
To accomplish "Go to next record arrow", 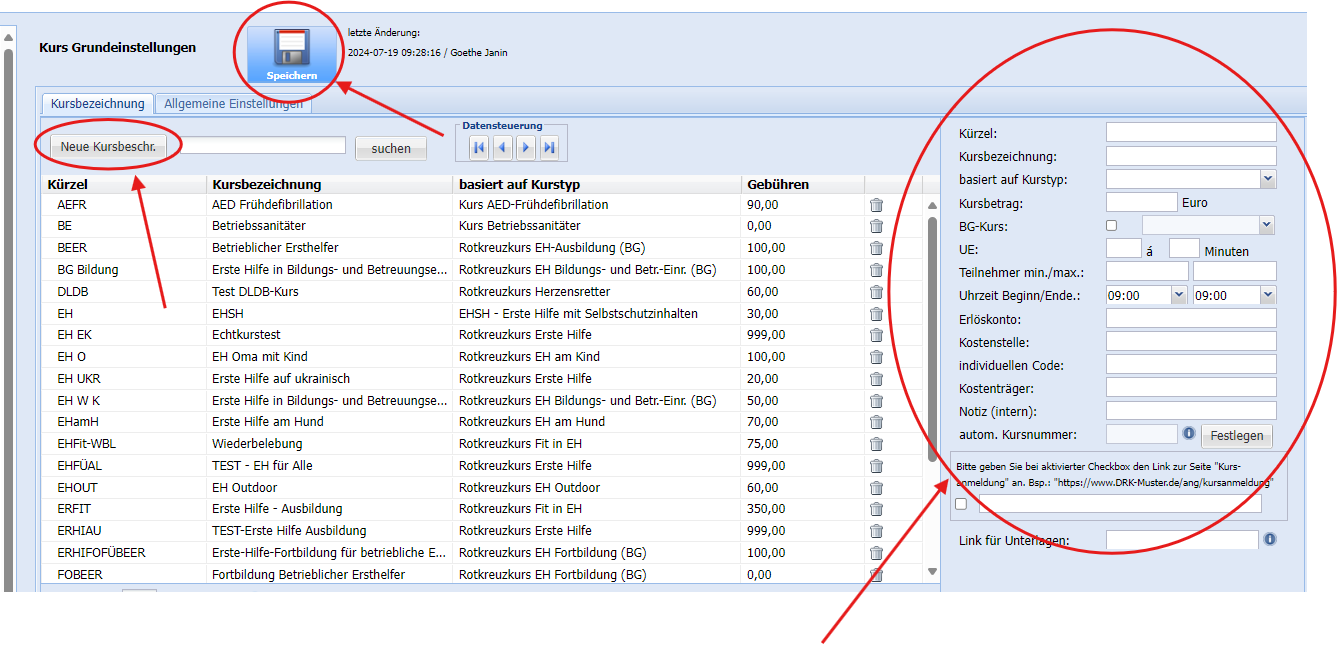I will 526,148.
